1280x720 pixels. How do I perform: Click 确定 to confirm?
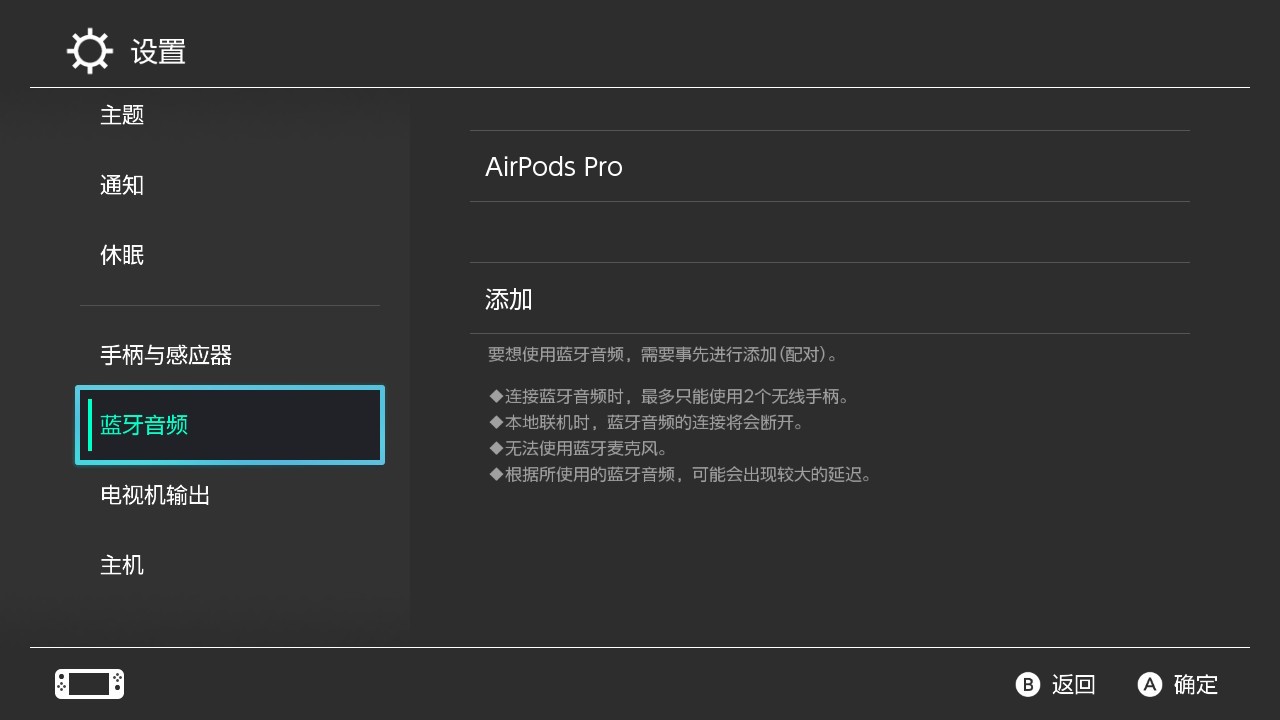[1196, 684]
